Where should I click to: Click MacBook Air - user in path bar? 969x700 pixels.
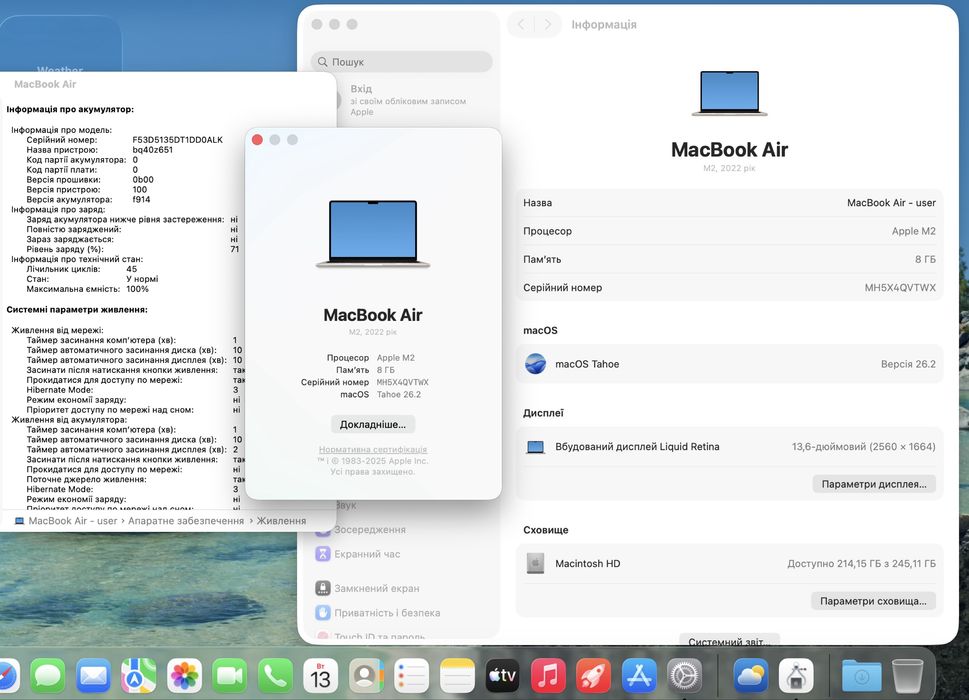click(73, 521)
